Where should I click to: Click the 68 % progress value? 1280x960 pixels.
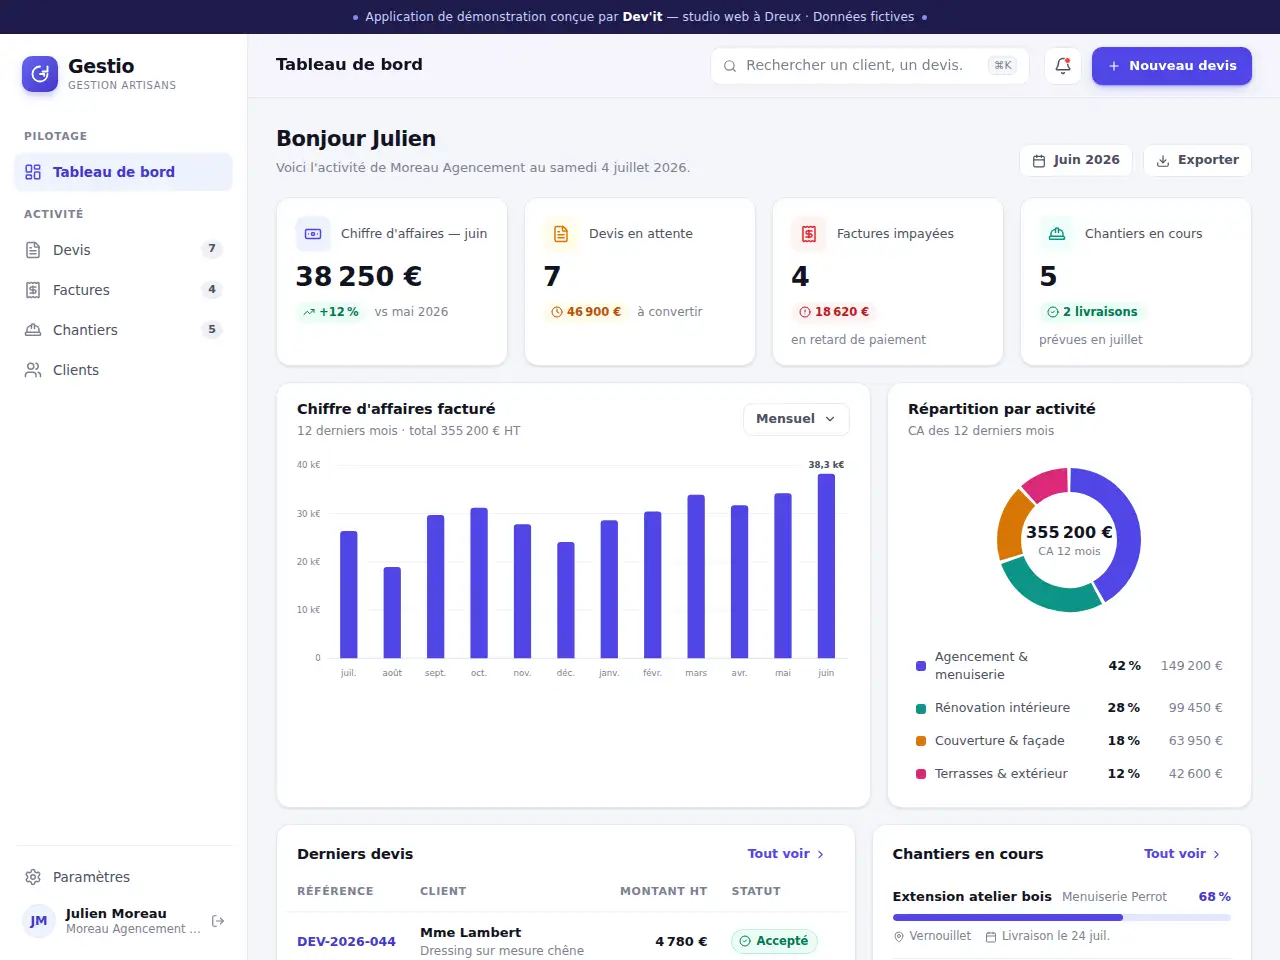click(1215, 897)
